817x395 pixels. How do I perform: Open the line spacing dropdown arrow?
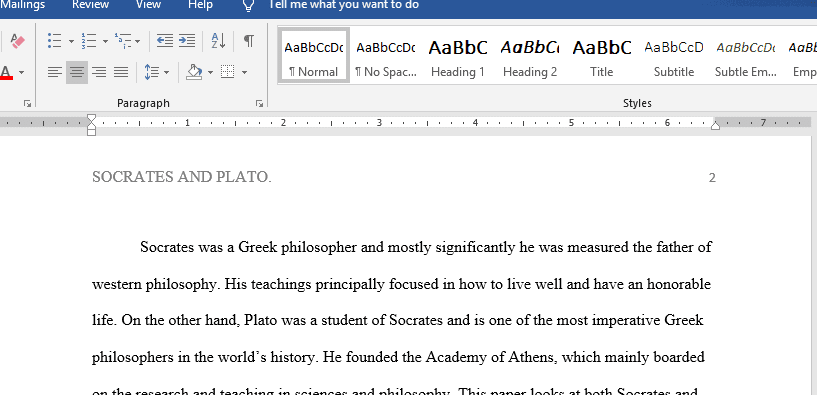pyautogui.click(x=166, y=72)
